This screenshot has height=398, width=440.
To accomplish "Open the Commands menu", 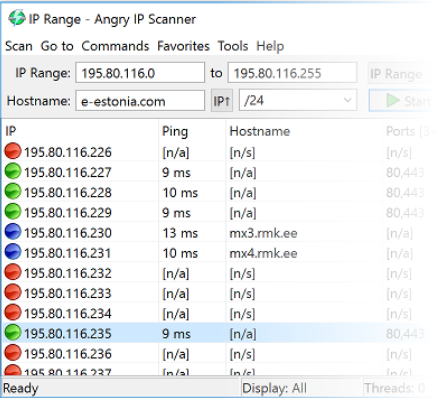I will 115,46.
